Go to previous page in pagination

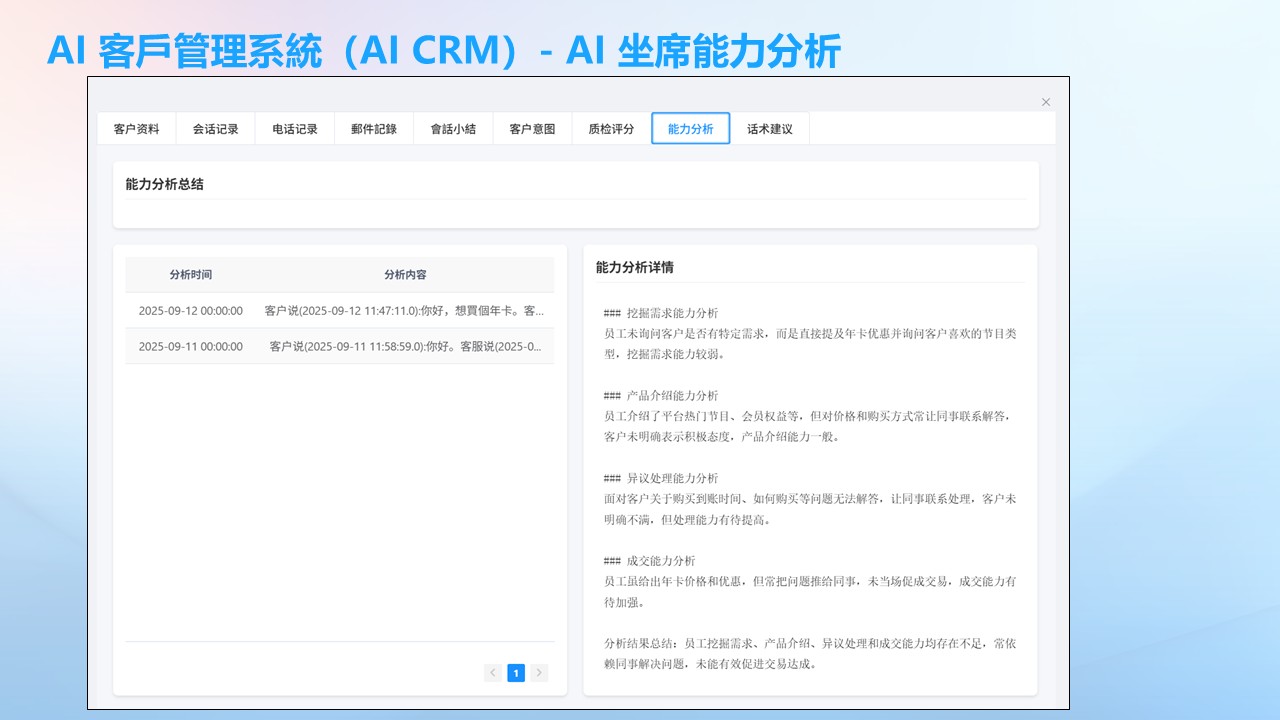click(492, 673)
